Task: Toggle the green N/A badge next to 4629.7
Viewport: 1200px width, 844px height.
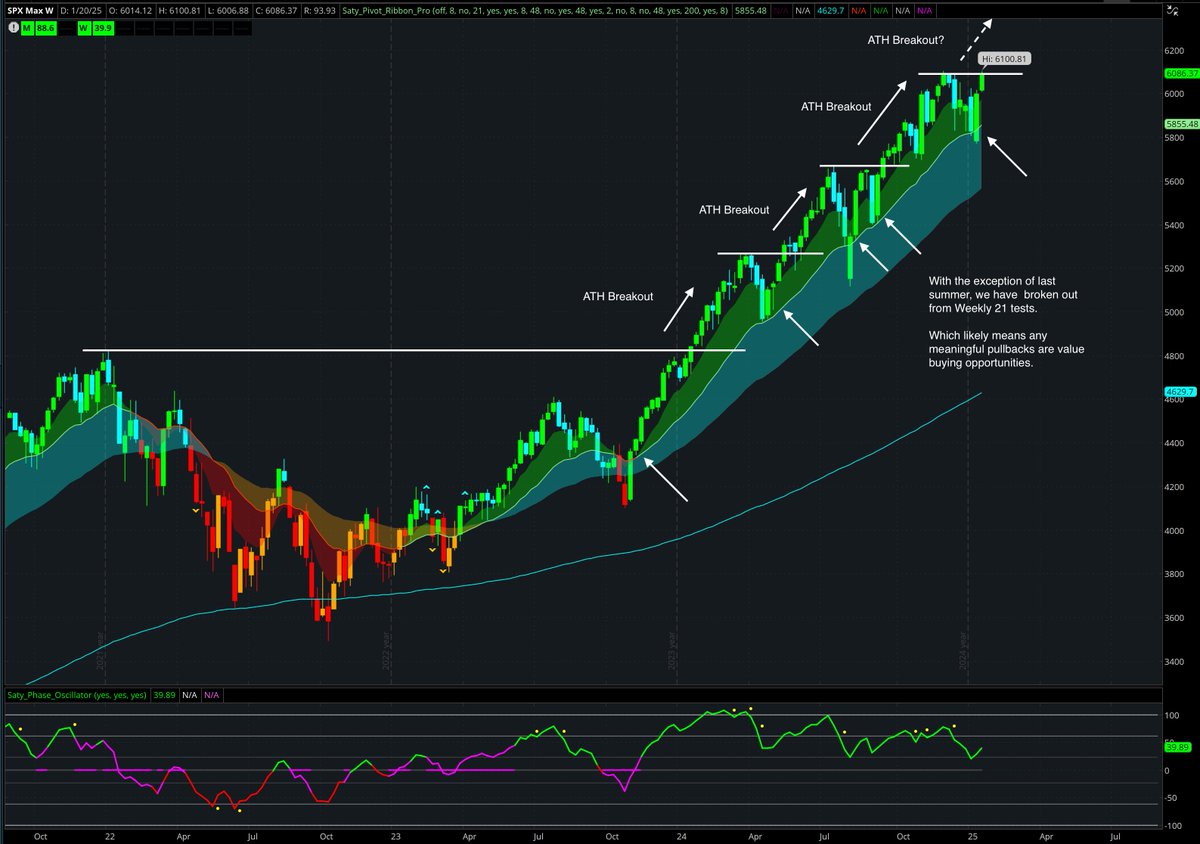Action: (880, 9)
